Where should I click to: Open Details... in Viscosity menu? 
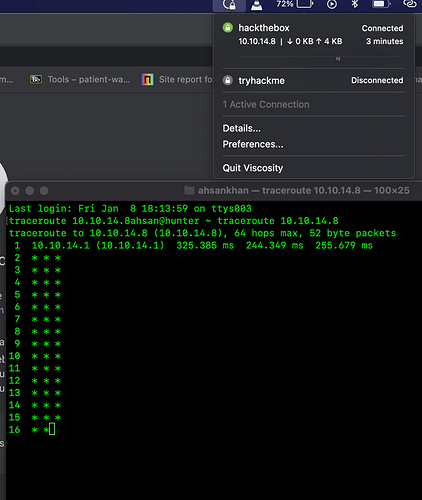click(x=242, y=128)
